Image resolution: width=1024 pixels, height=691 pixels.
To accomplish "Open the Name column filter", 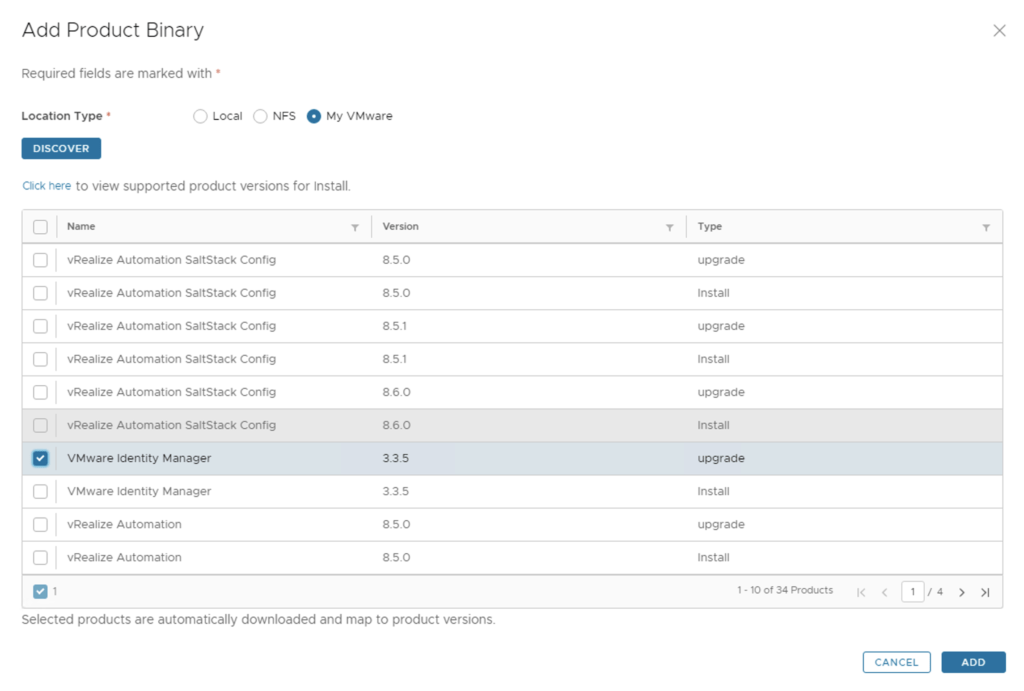I will 355,228.
